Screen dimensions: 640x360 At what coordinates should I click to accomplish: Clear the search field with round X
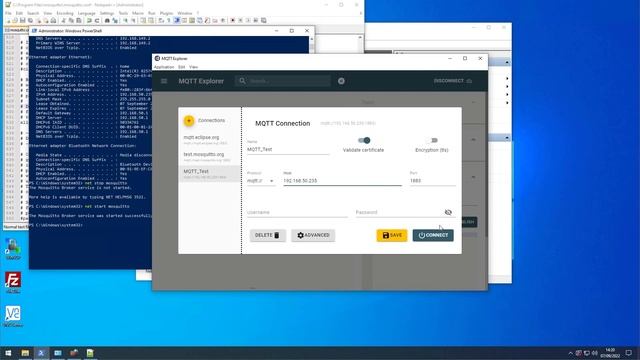pyautogui.click(x=341, y=81)
